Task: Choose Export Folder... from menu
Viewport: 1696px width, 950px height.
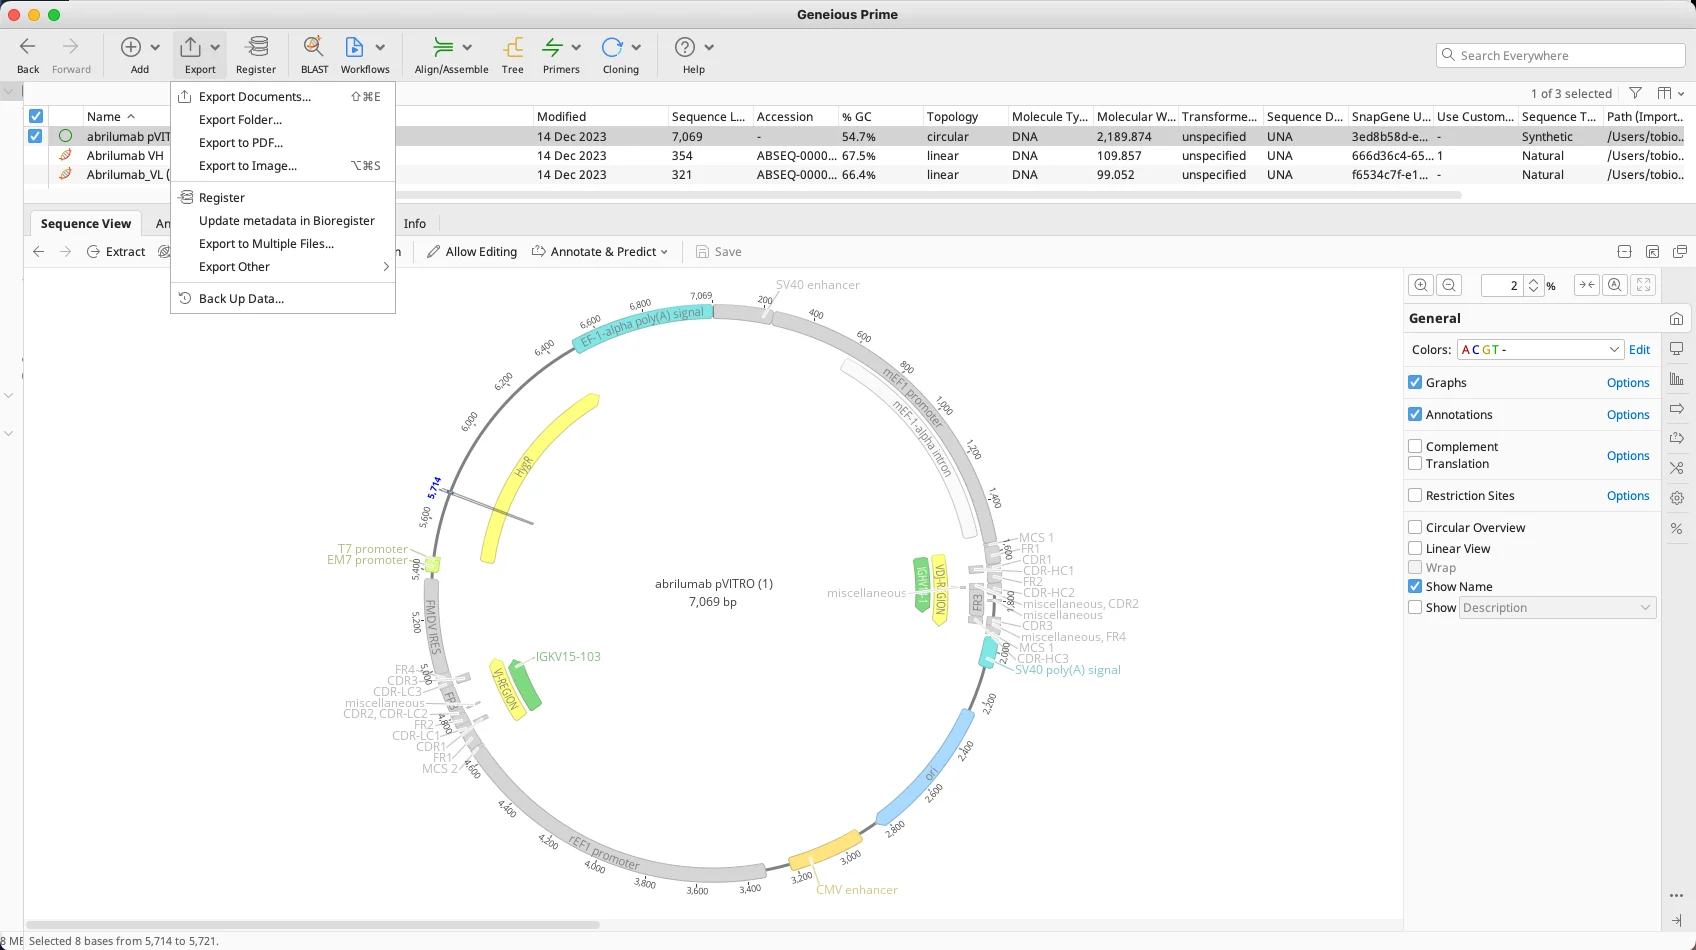Action: pos(283,120)
